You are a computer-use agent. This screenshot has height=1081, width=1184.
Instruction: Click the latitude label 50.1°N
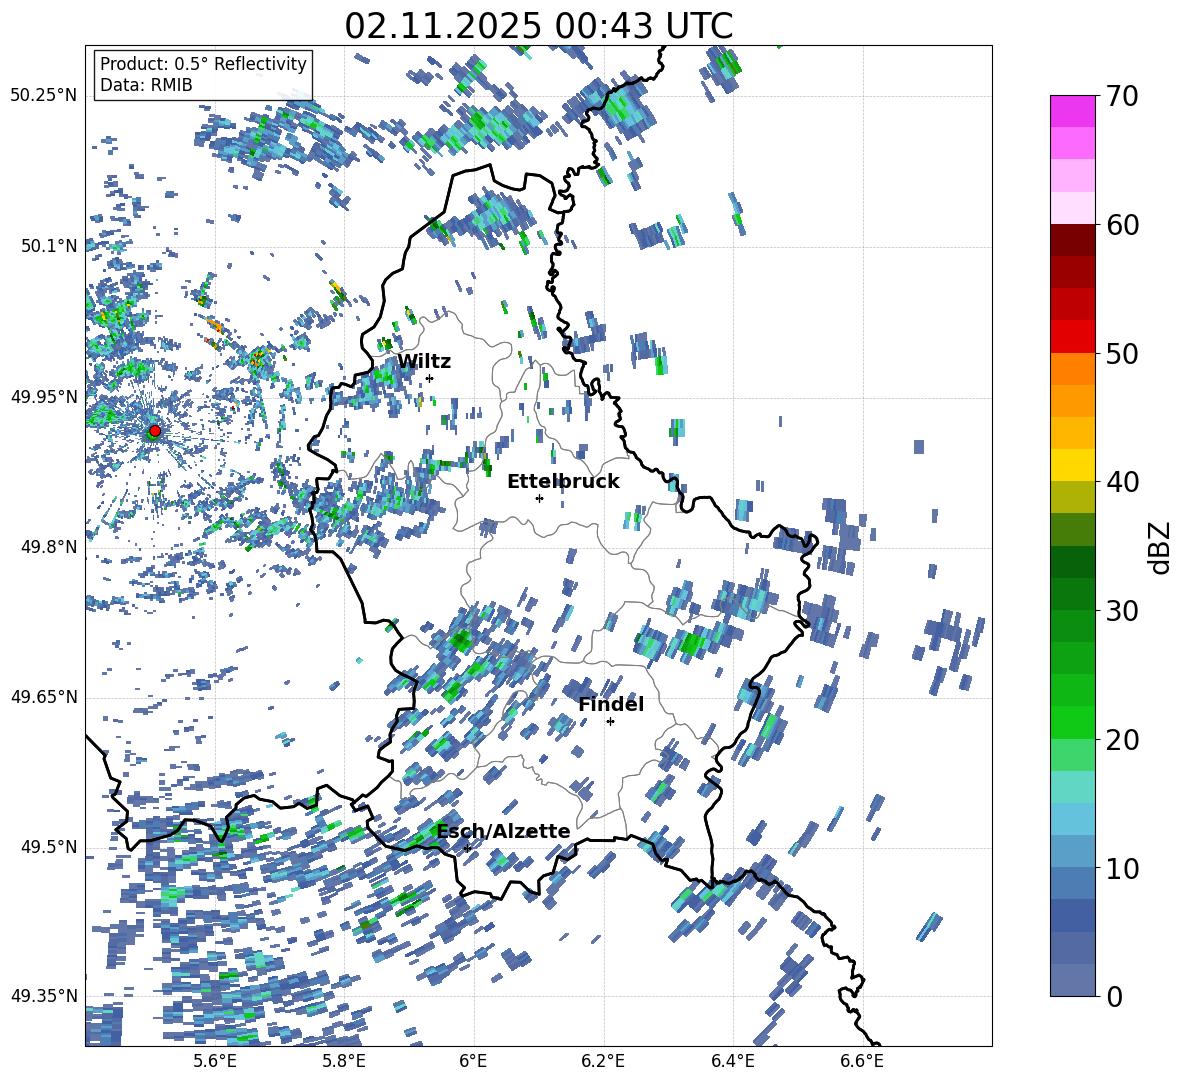pos(48,247)
